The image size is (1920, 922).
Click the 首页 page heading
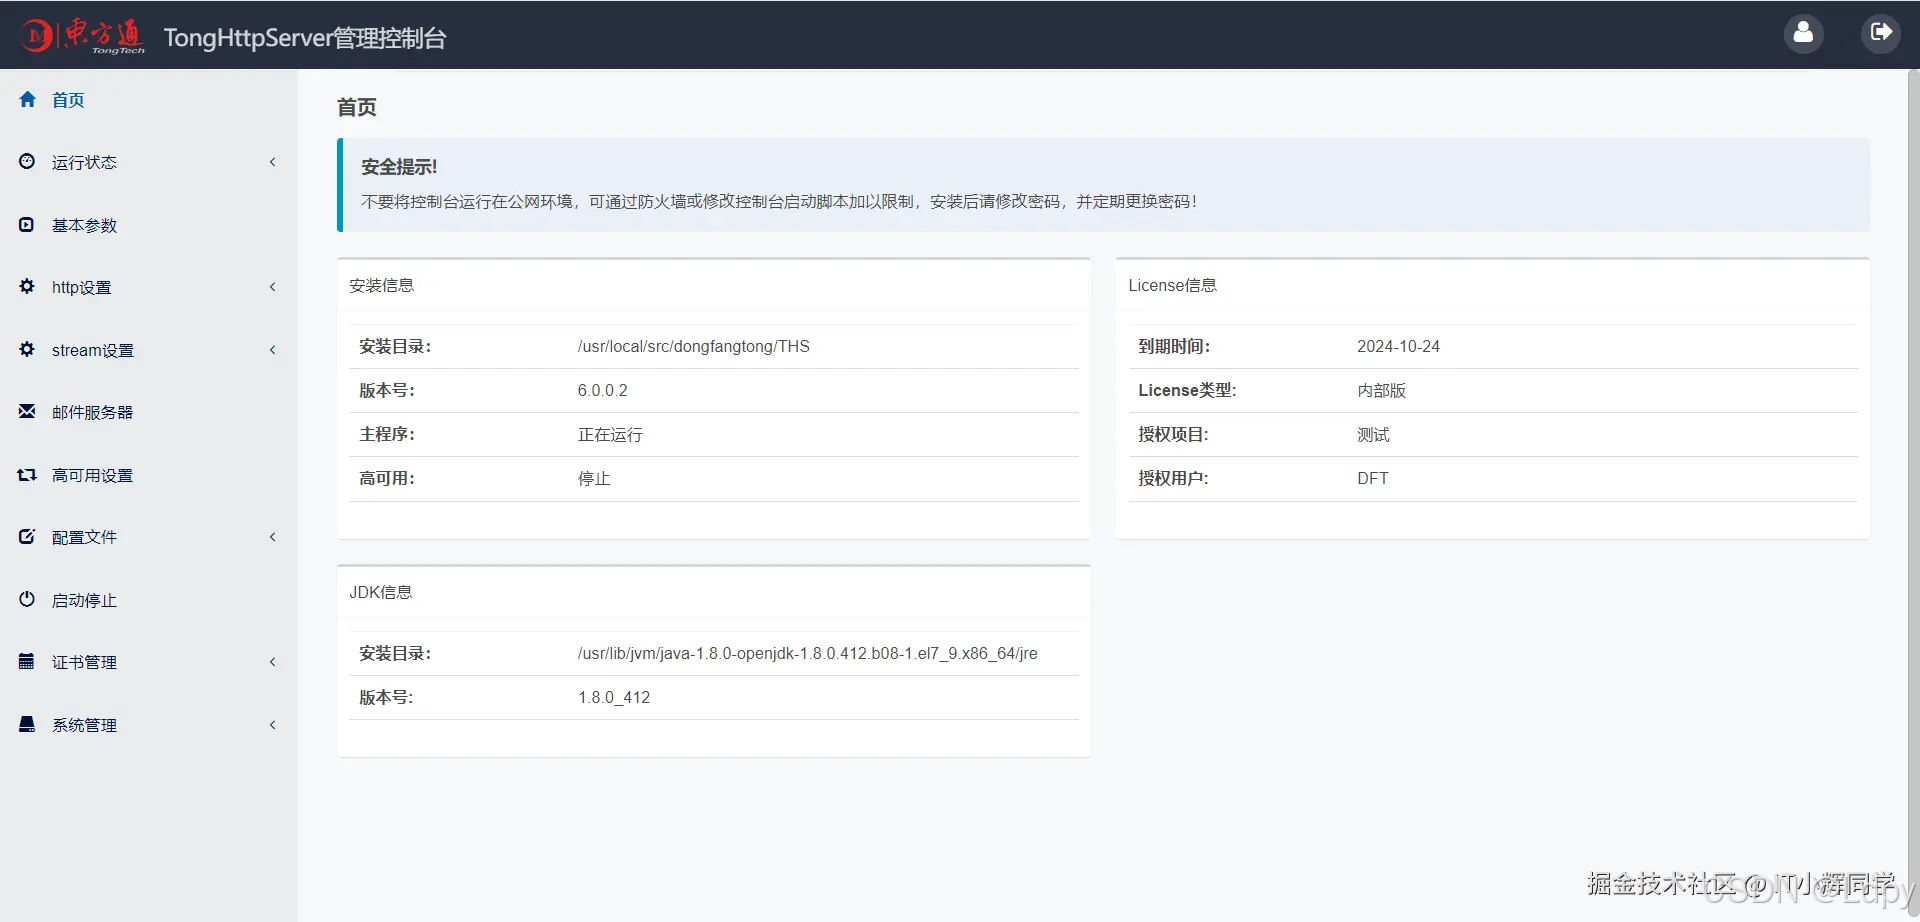(357, 107)
